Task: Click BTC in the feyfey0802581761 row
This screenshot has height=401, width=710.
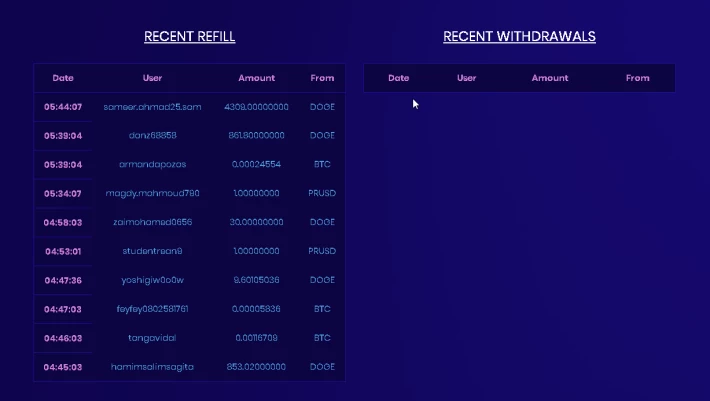Action: [322, 309]
